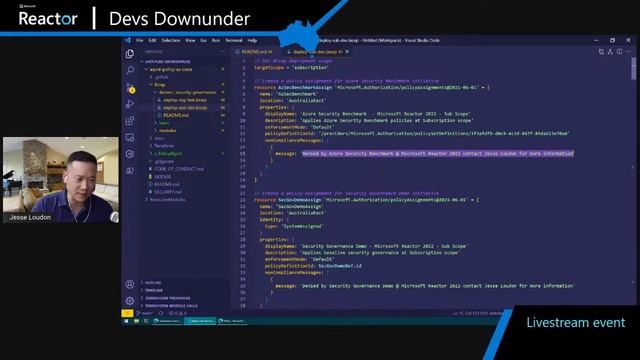Open the .gitignore file
Image resolution: width=640 pixels, height=360 pixels.
pos(164,161)
